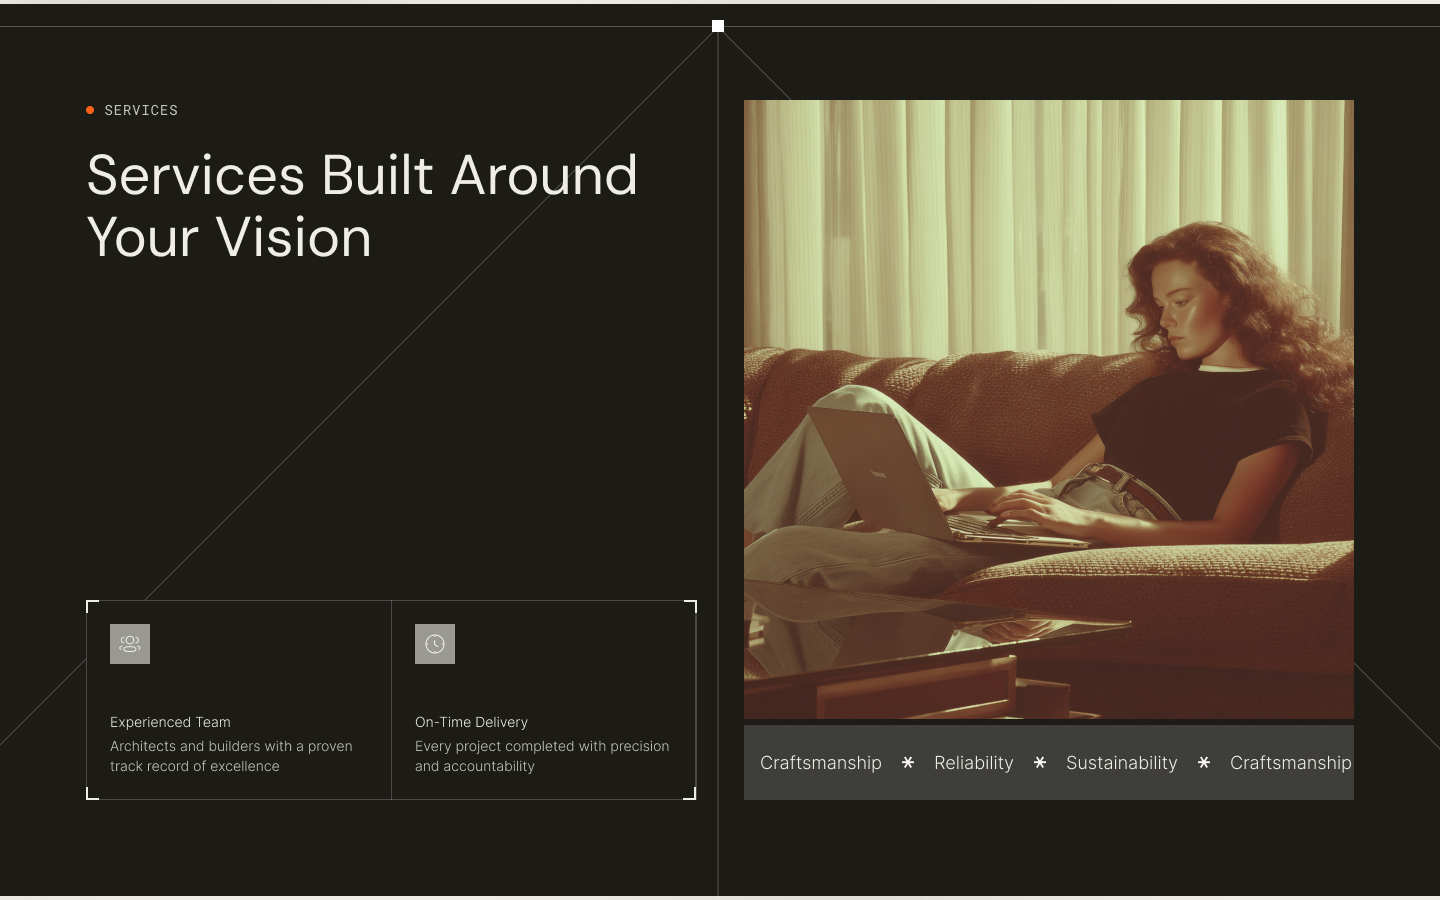Click the Sustainability text in the marquee
Image resolution: width=1440 pixels, height=900 pixels.
pyautogui.click(x=1122, y=763)
